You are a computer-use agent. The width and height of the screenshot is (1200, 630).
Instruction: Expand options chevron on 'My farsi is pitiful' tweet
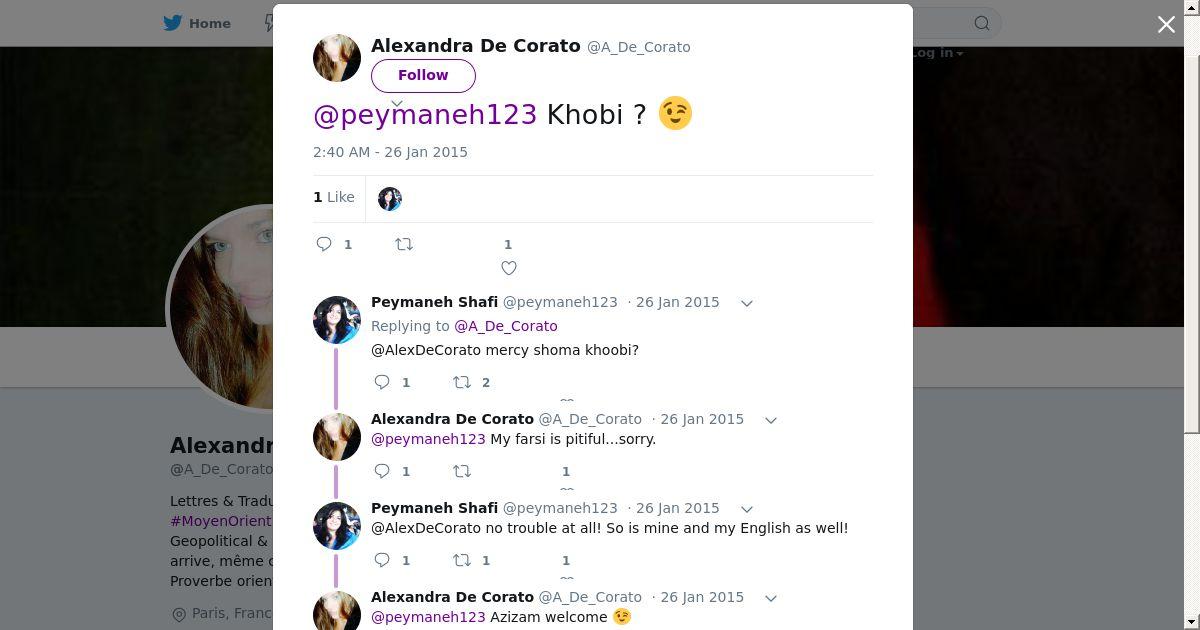pos(770,420)
